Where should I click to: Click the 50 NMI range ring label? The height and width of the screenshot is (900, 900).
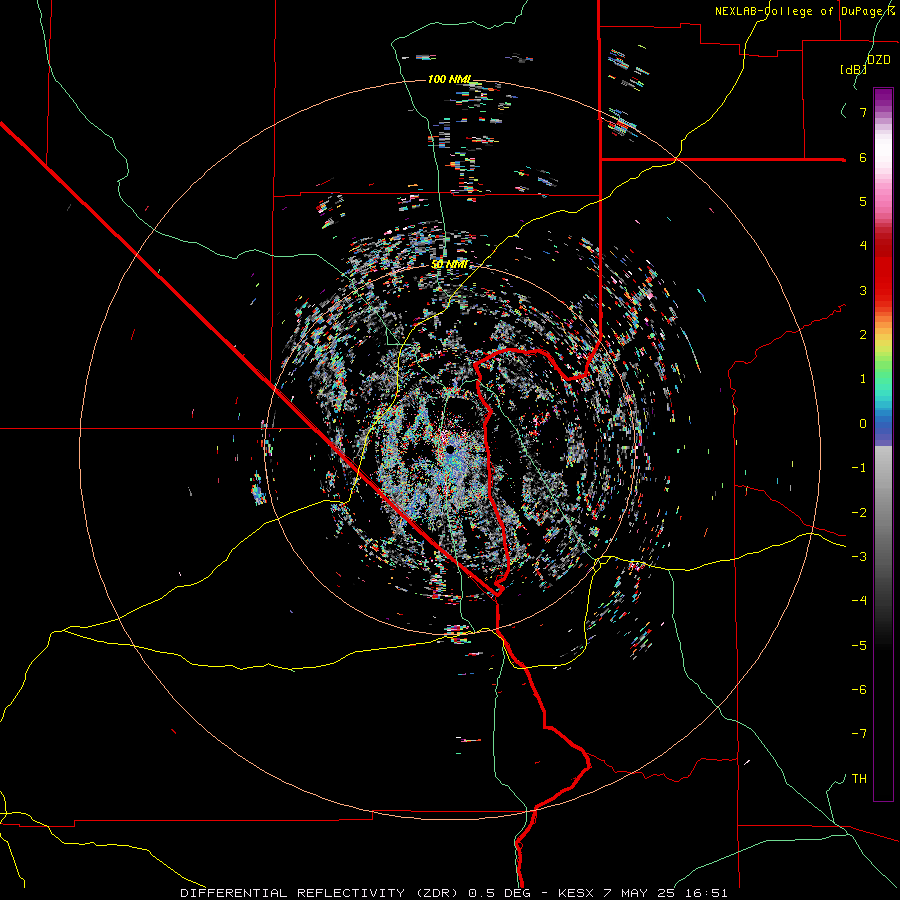pyautogui.click(x=449, y=264)
